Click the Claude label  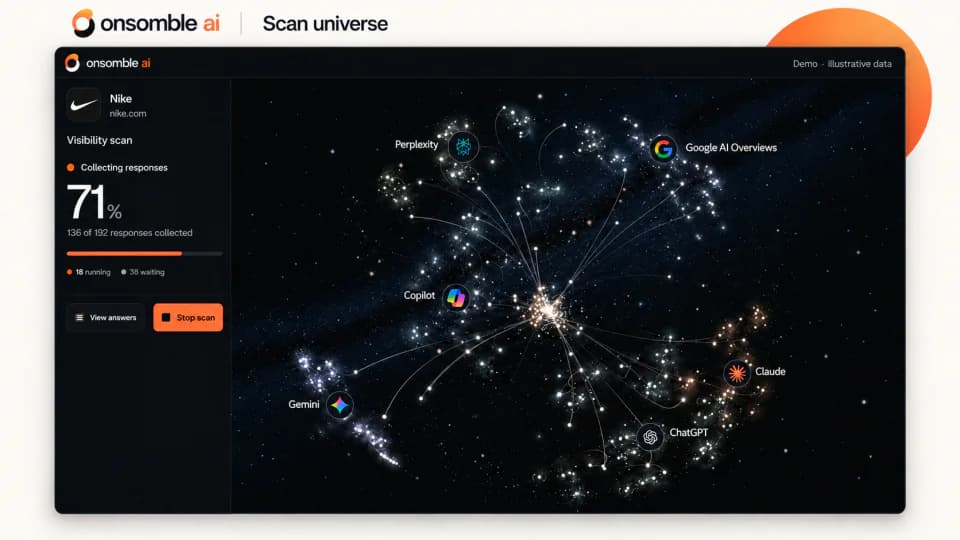770,372
